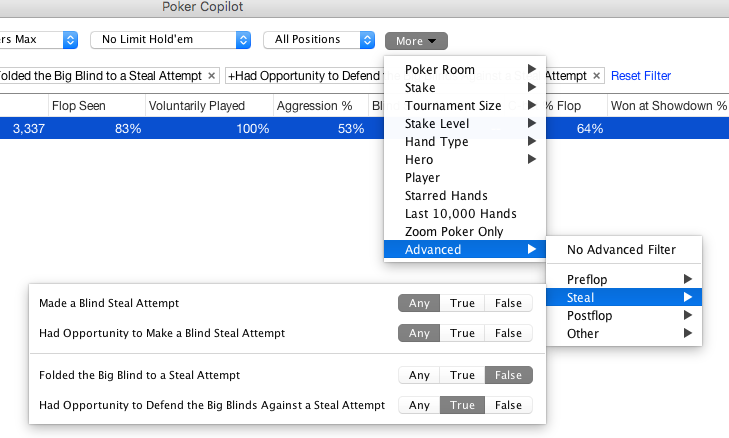Set Made a Blind Steal Attempt to True
Image resolution: width=729 pixels, height=438 pixels.
(462, 303)
